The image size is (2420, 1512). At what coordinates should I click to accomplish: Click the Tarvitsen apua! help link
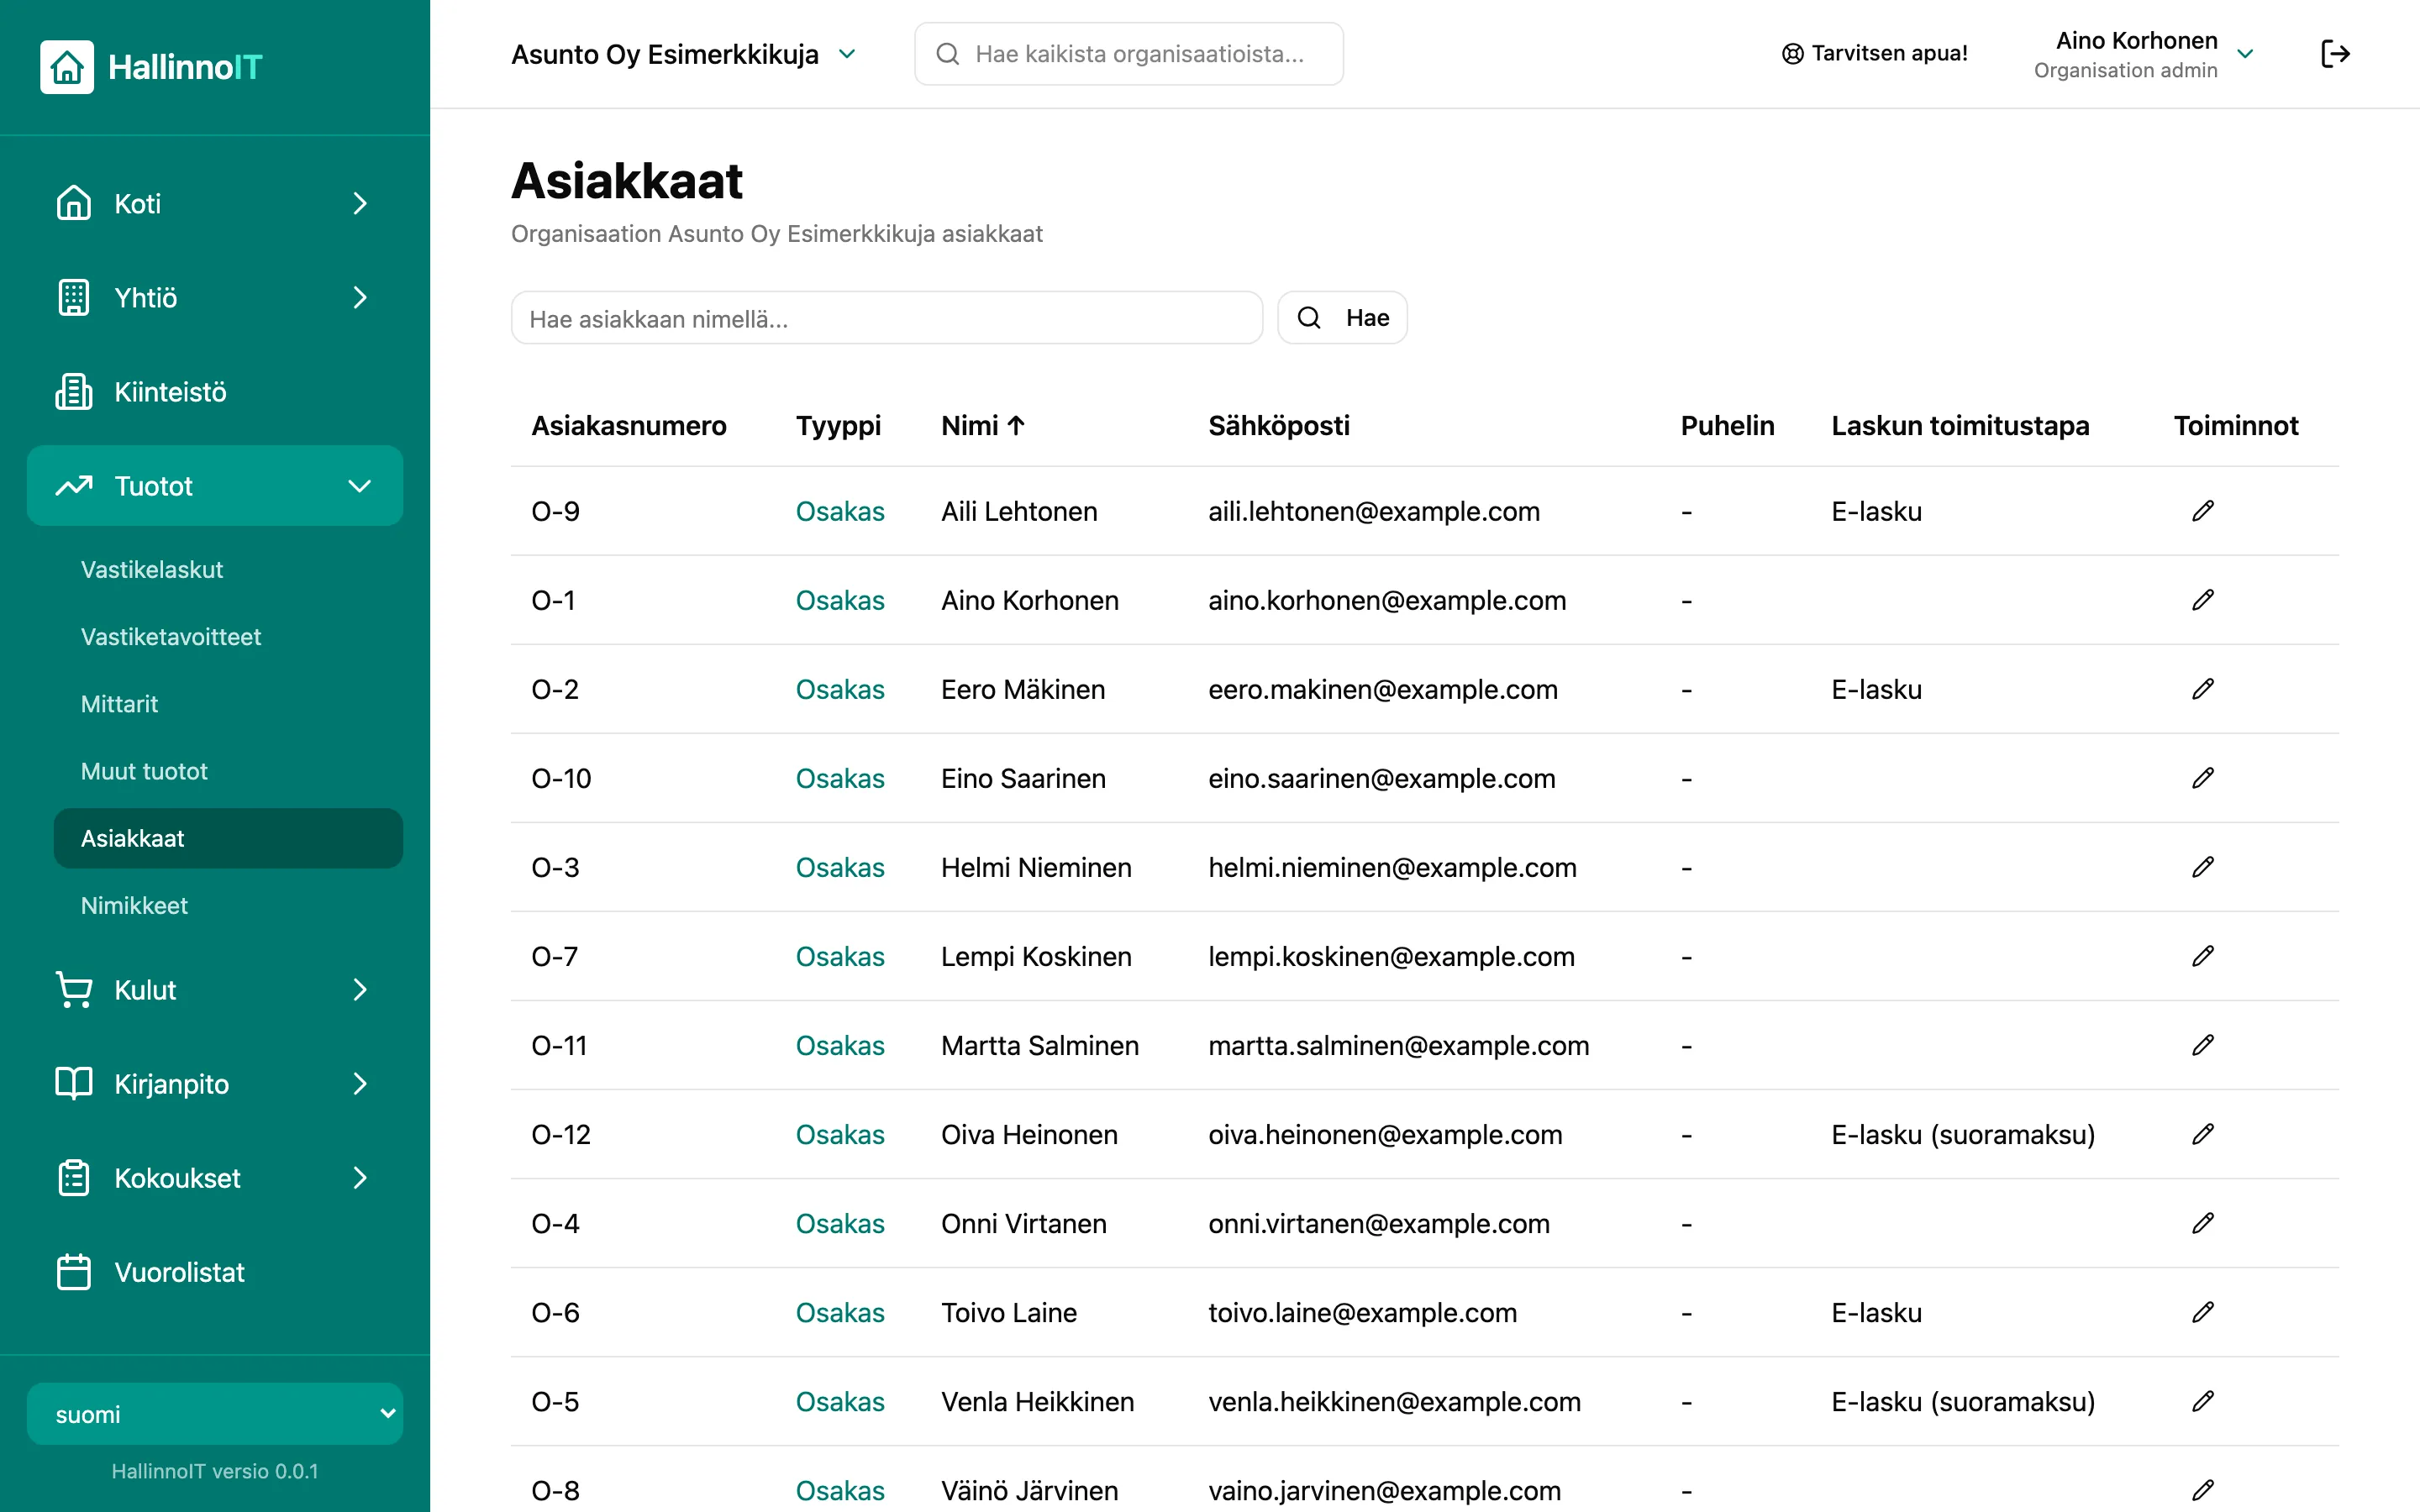(x=1875, y=54)
